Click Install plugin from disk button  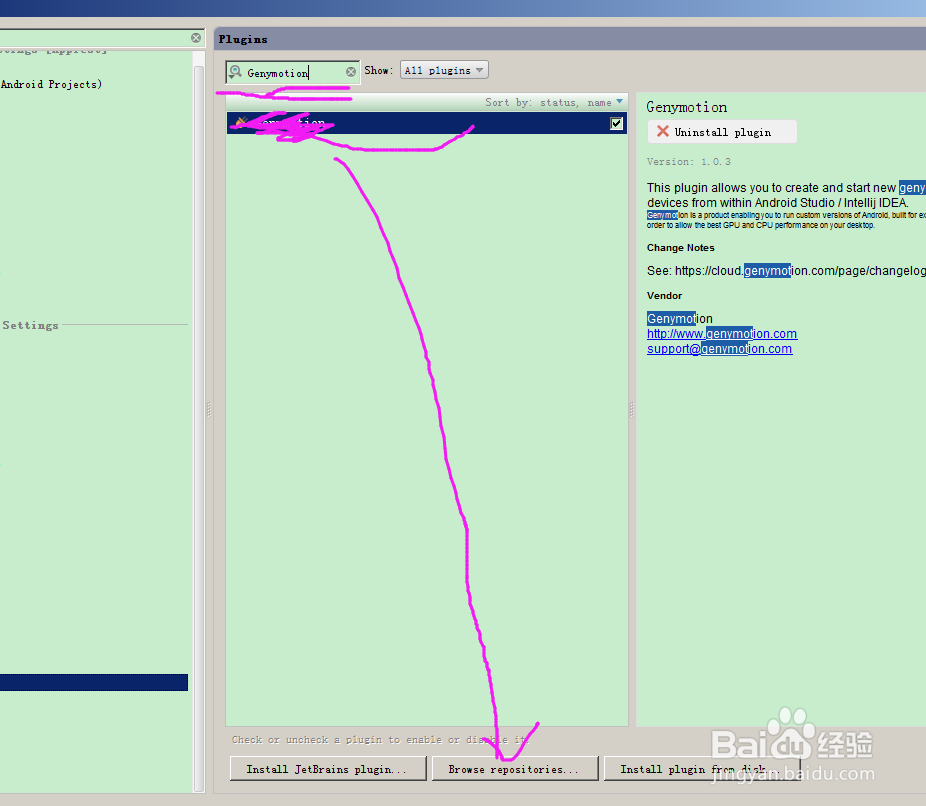pyautogui.click(x=702, y=769)
